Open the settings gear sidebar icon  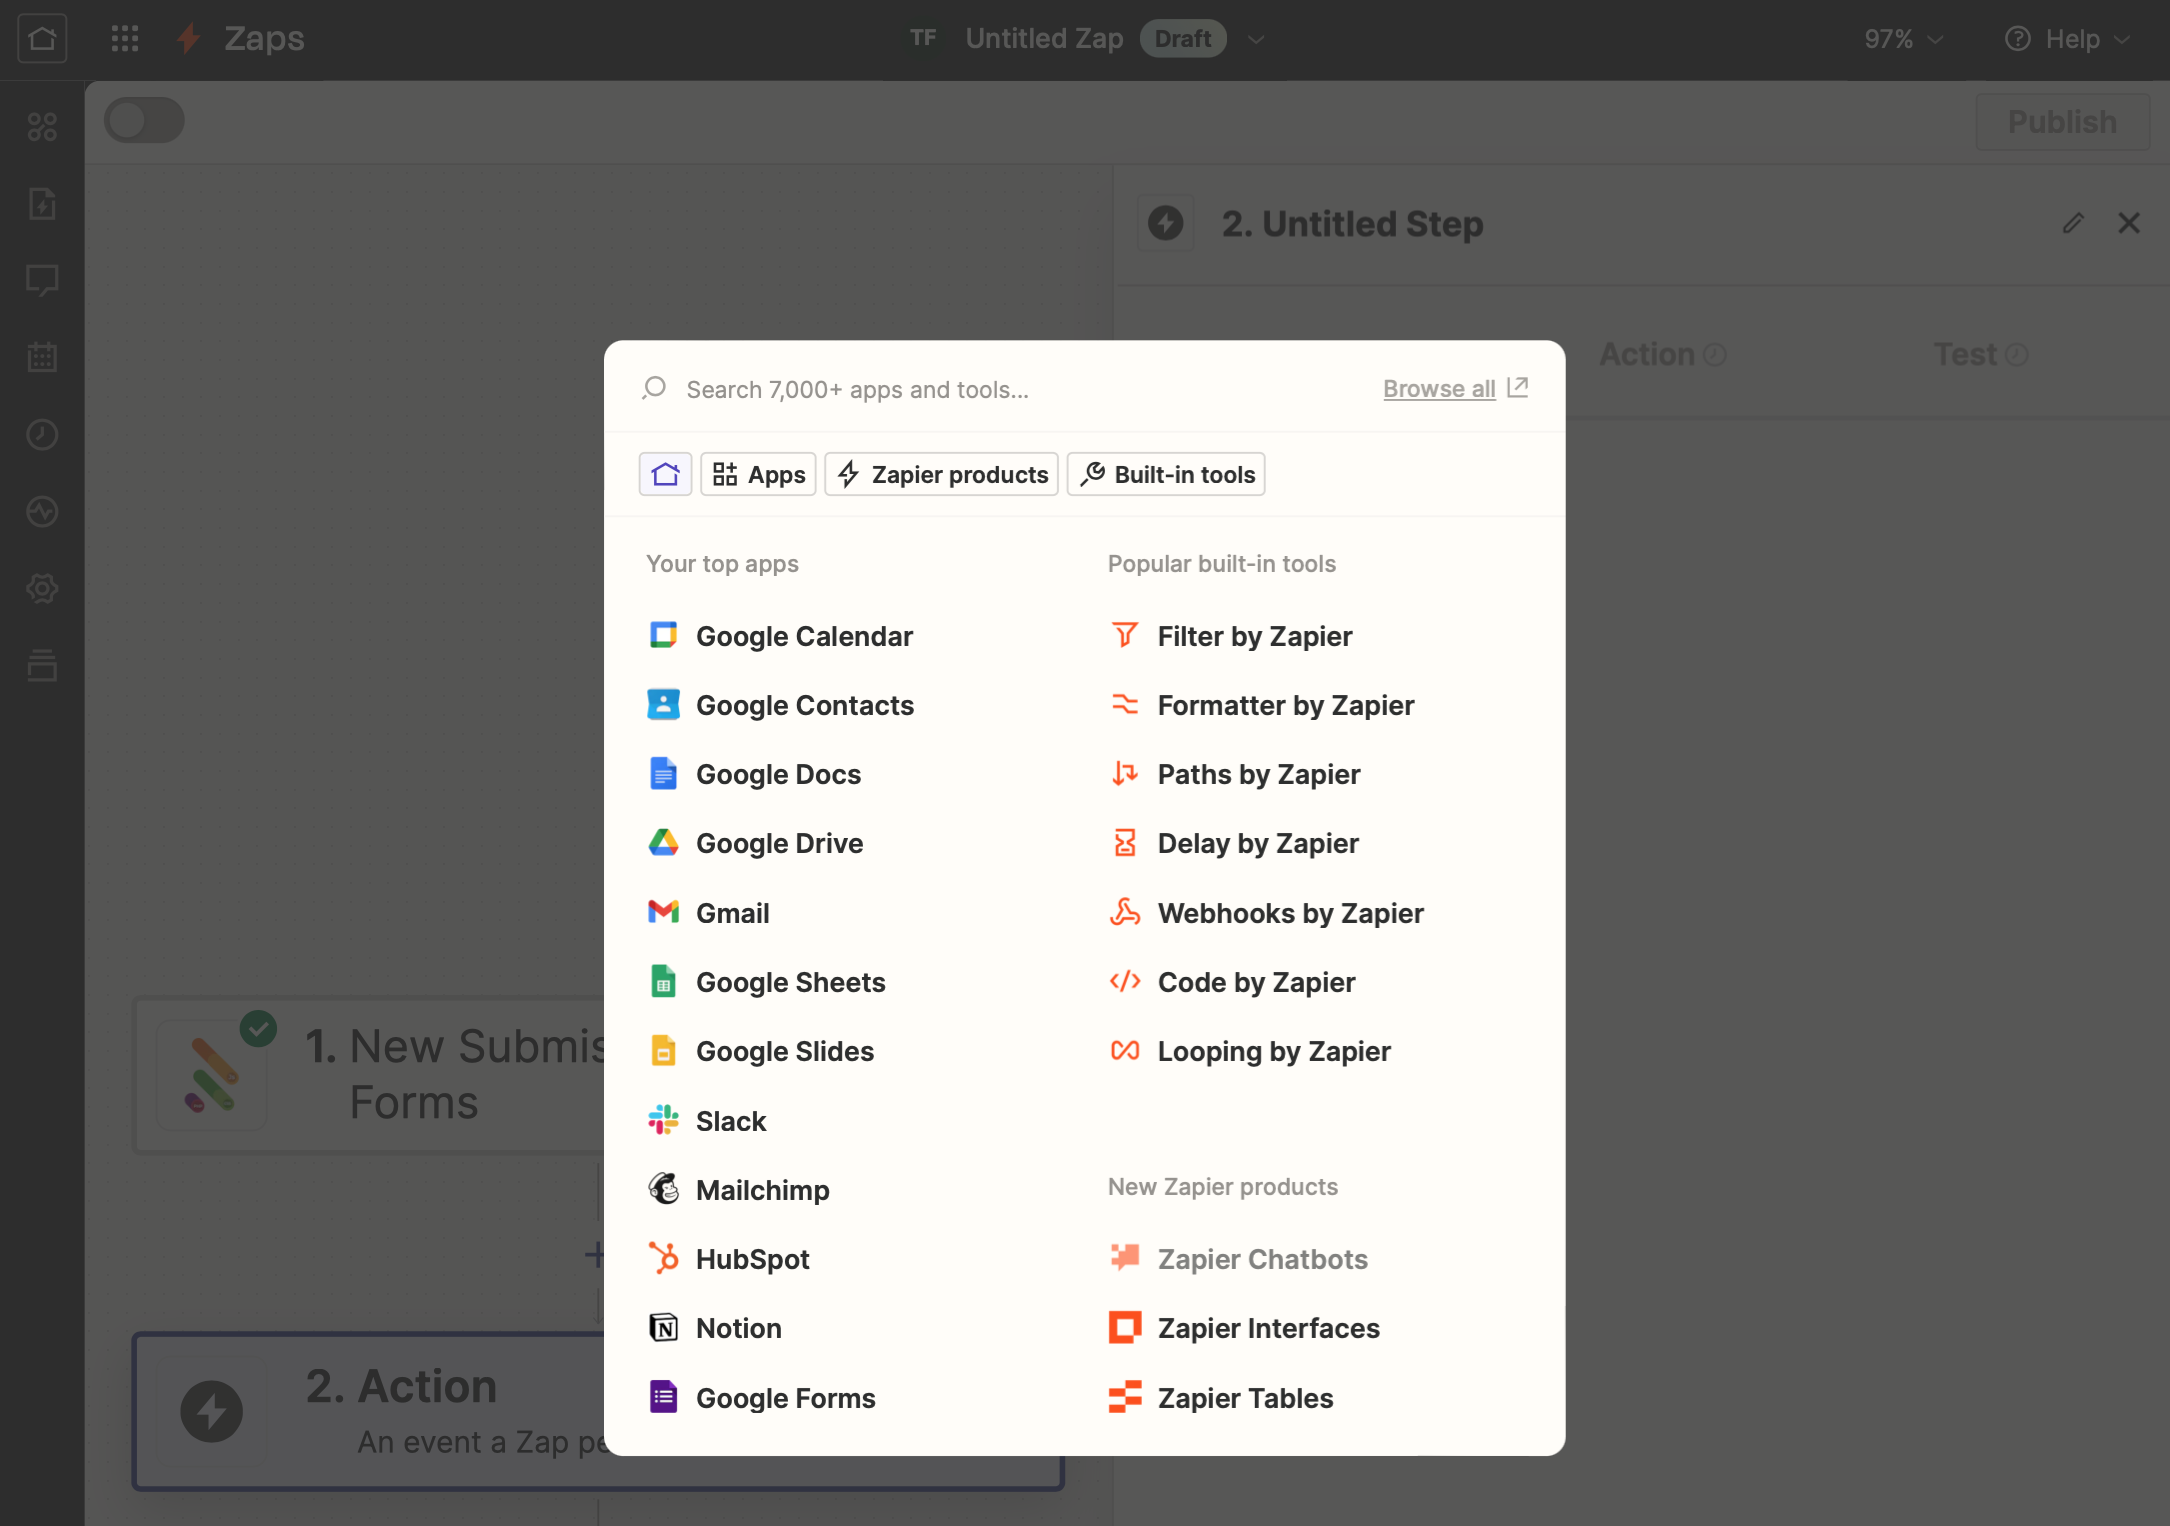(x=42, y=589)
